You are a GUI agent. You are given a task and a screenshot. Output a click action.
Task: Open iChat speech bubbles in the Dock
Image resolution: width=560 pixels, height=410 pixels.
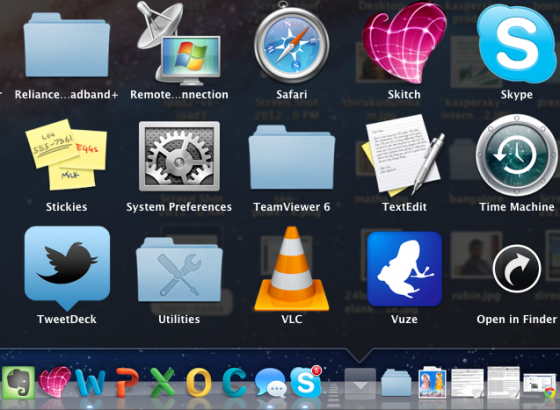click(x=270, y=383)
